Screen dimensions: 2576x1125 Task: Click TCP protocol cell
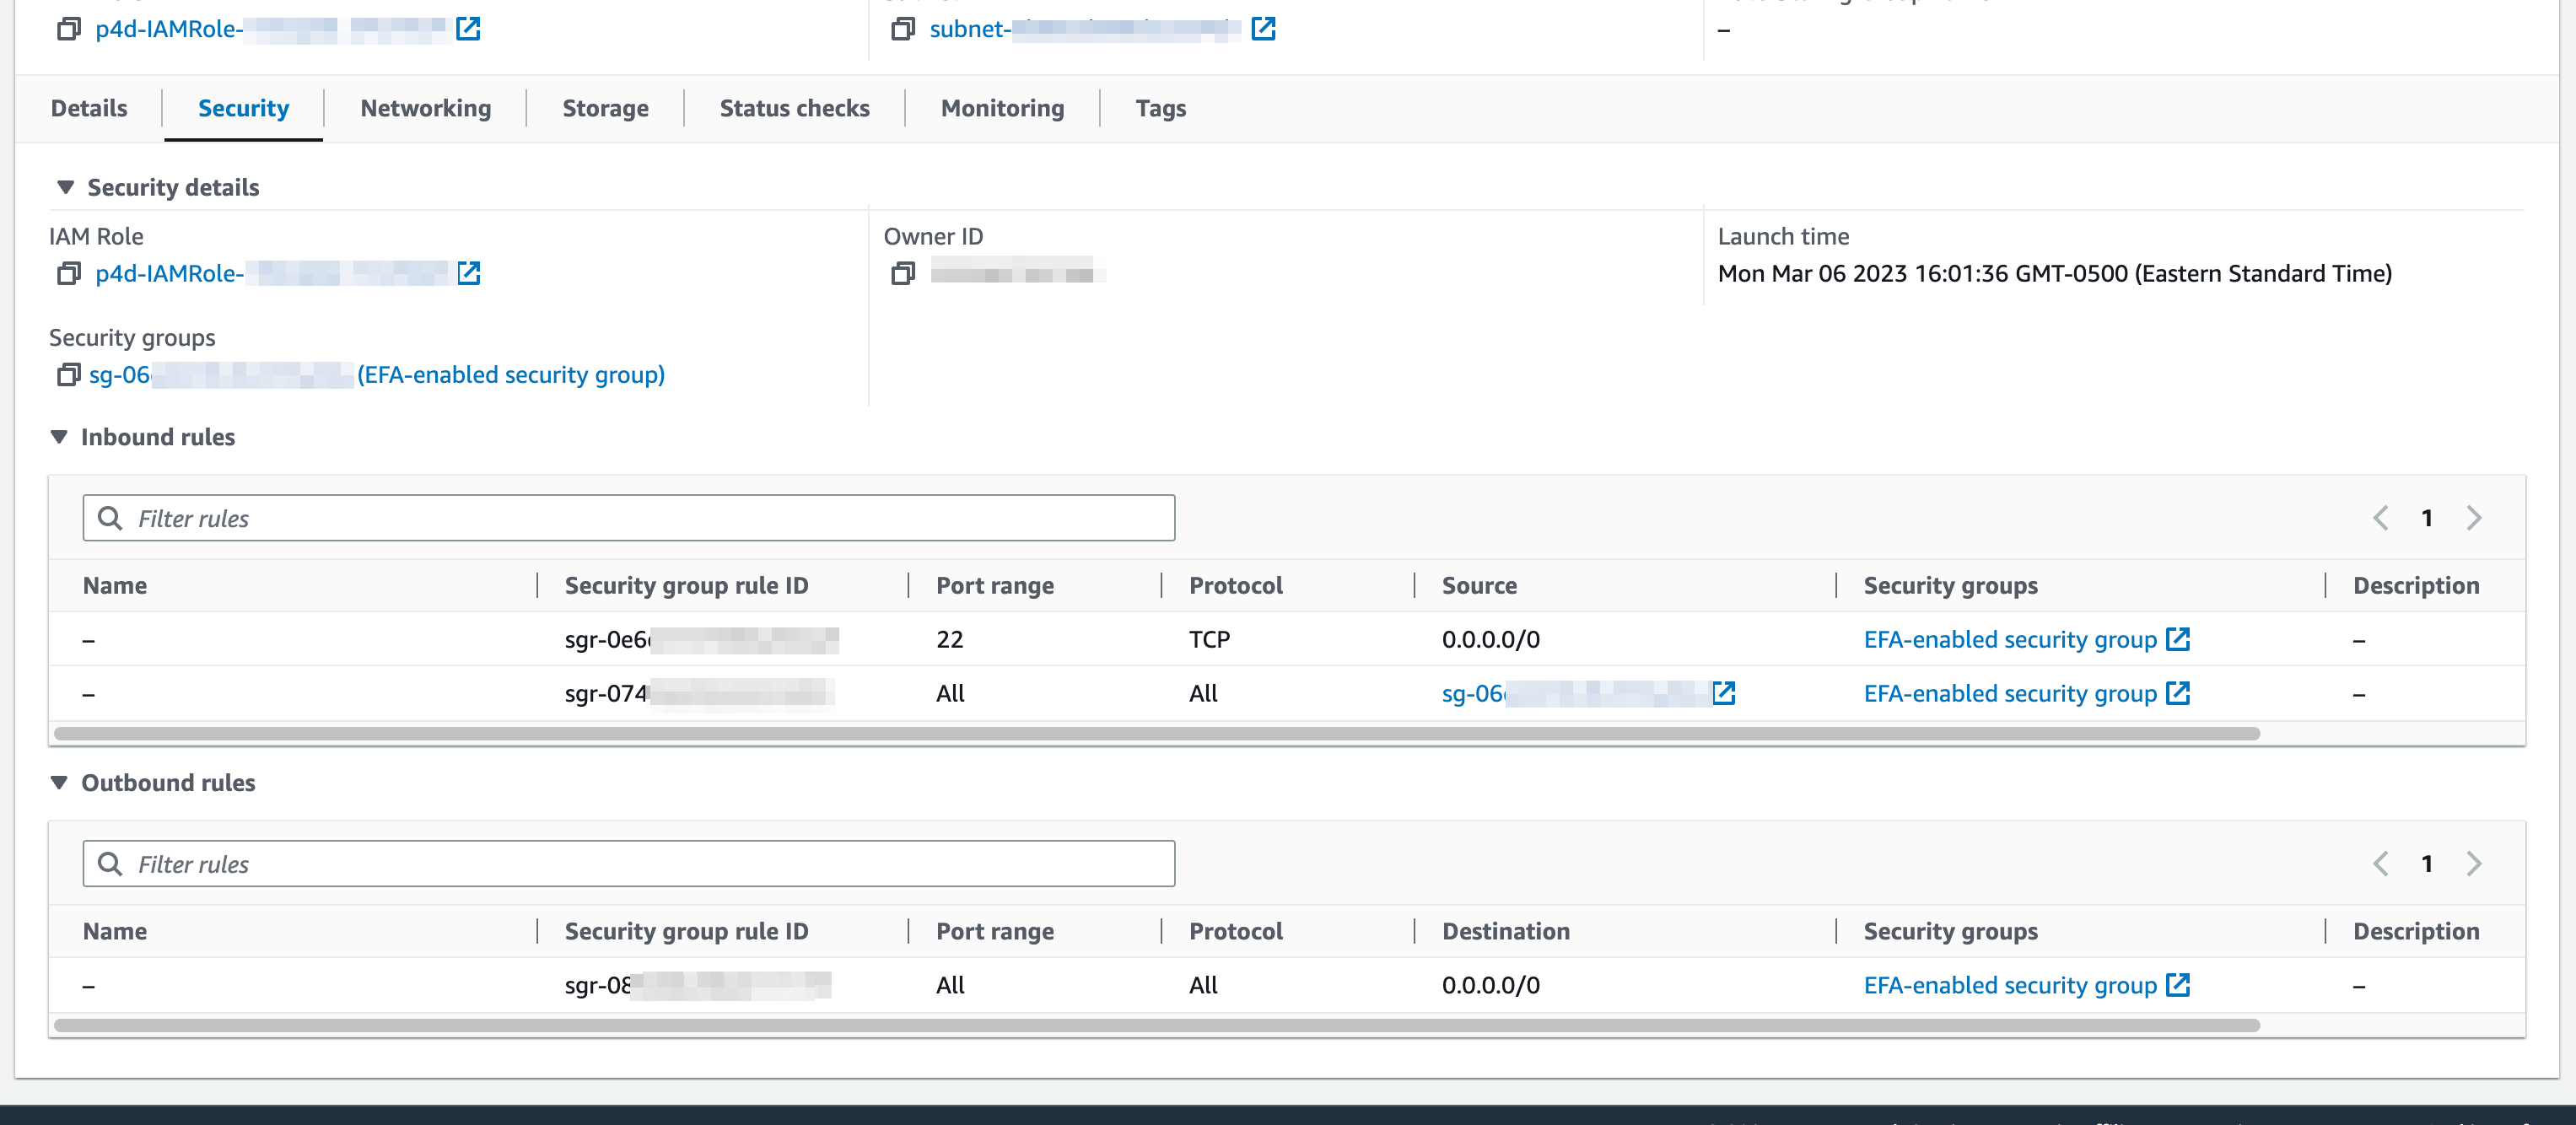pyautogui.click(x=1209, y=639)
